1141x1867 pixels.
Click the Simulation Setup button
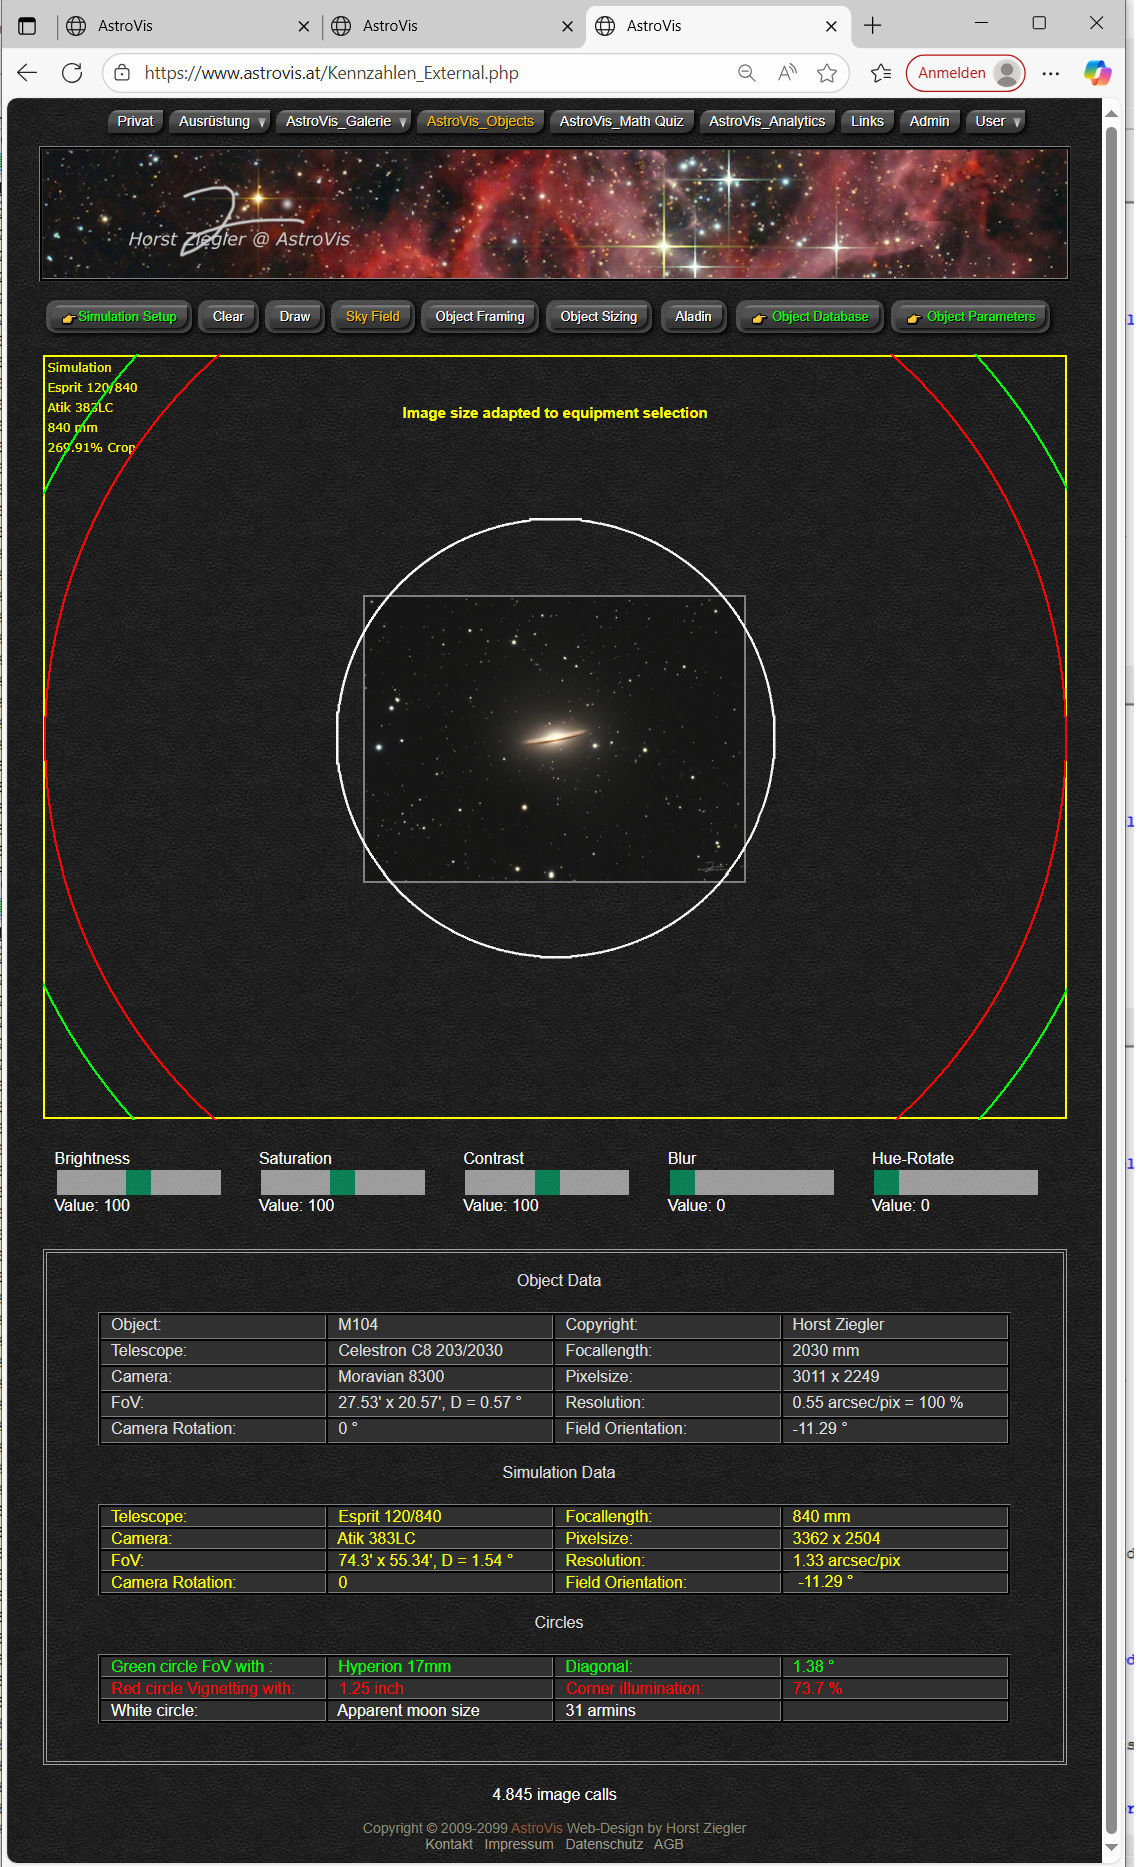coord(119,317)
